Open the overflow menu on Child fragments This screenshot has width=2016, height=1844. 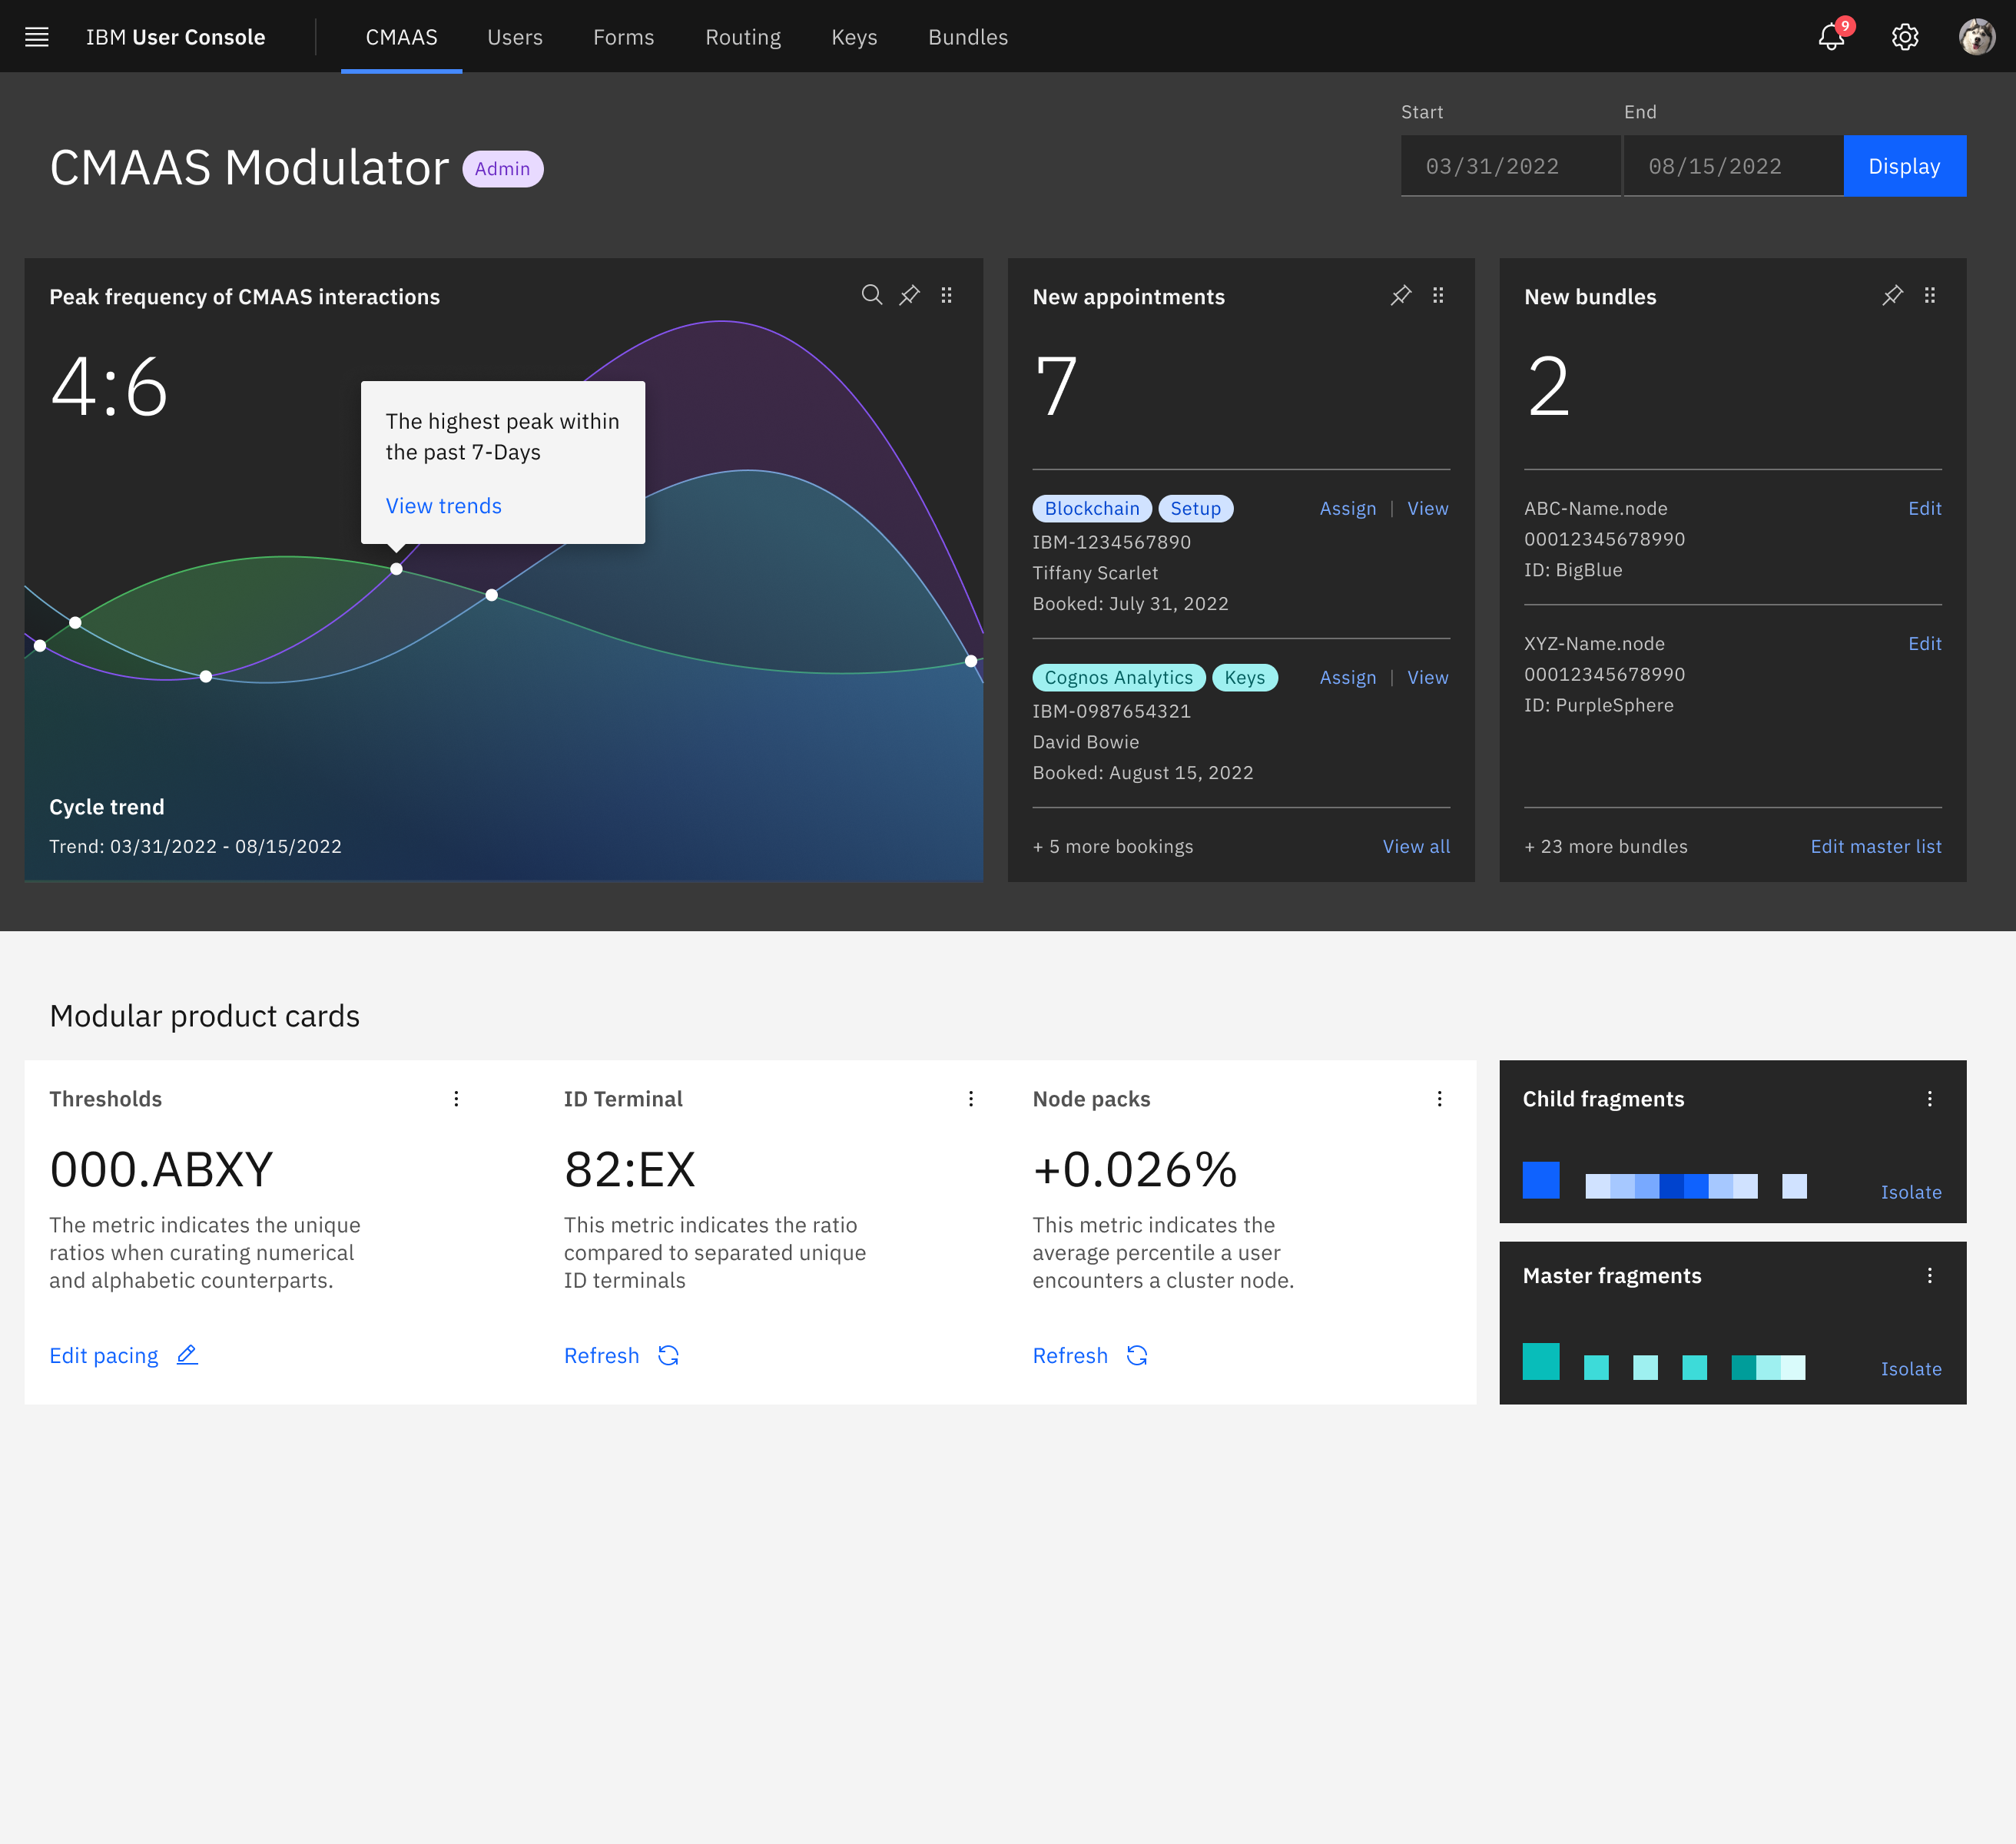[x=1930, y=1098]
